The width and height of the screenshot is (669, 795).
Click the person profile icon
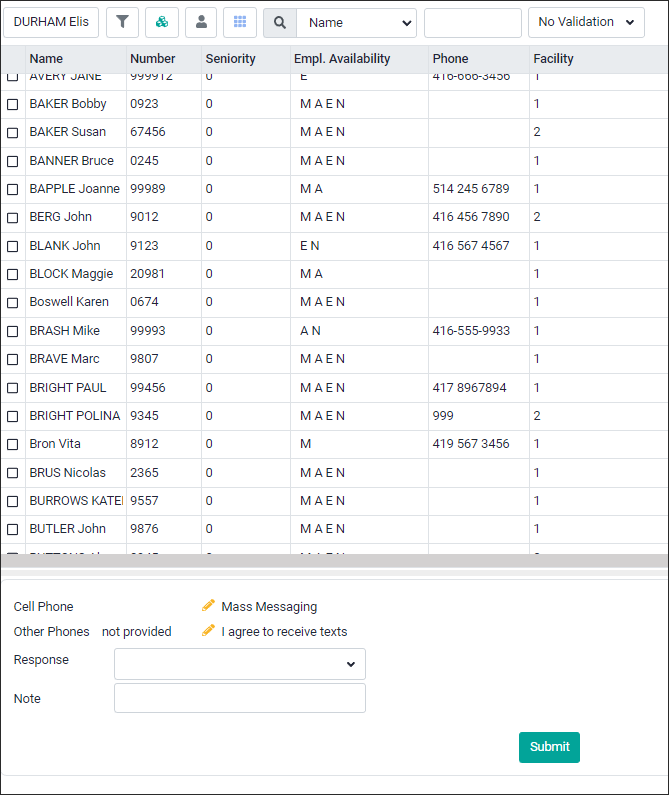(x=201, y=22)
